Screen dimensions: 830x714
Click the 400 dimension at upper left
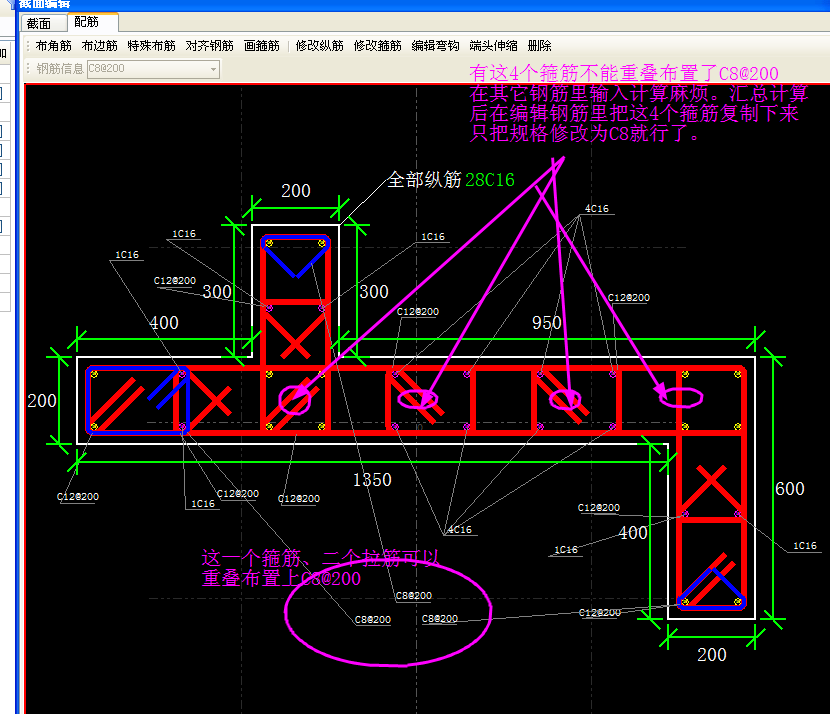(164, 323)
